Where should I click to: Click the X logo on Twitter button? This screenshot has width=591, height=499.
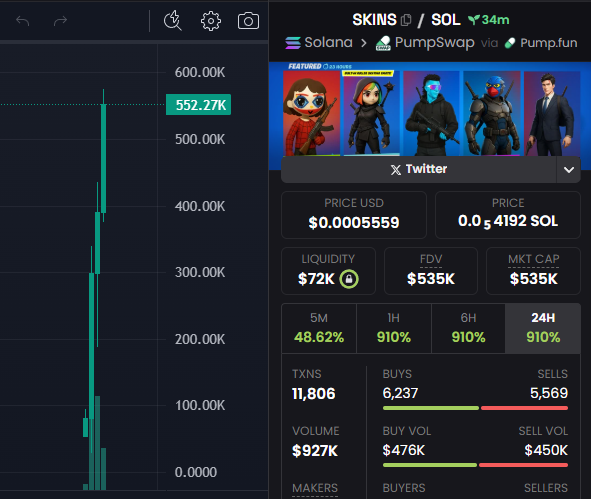pos(396,170)
